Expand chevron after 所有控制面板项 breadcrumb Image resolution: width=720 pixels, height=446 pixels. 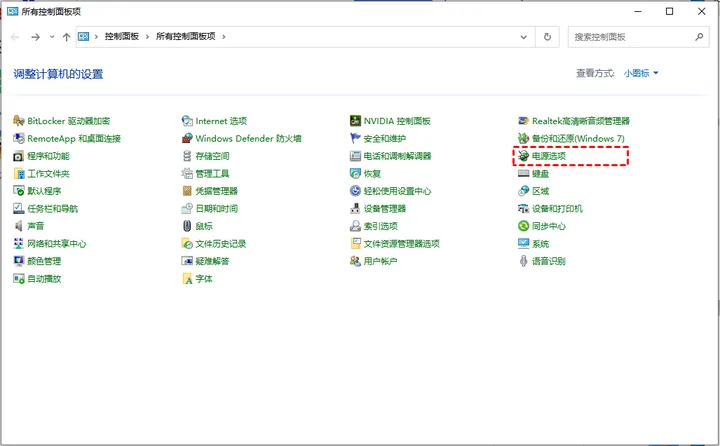click(x=224, y=37)
